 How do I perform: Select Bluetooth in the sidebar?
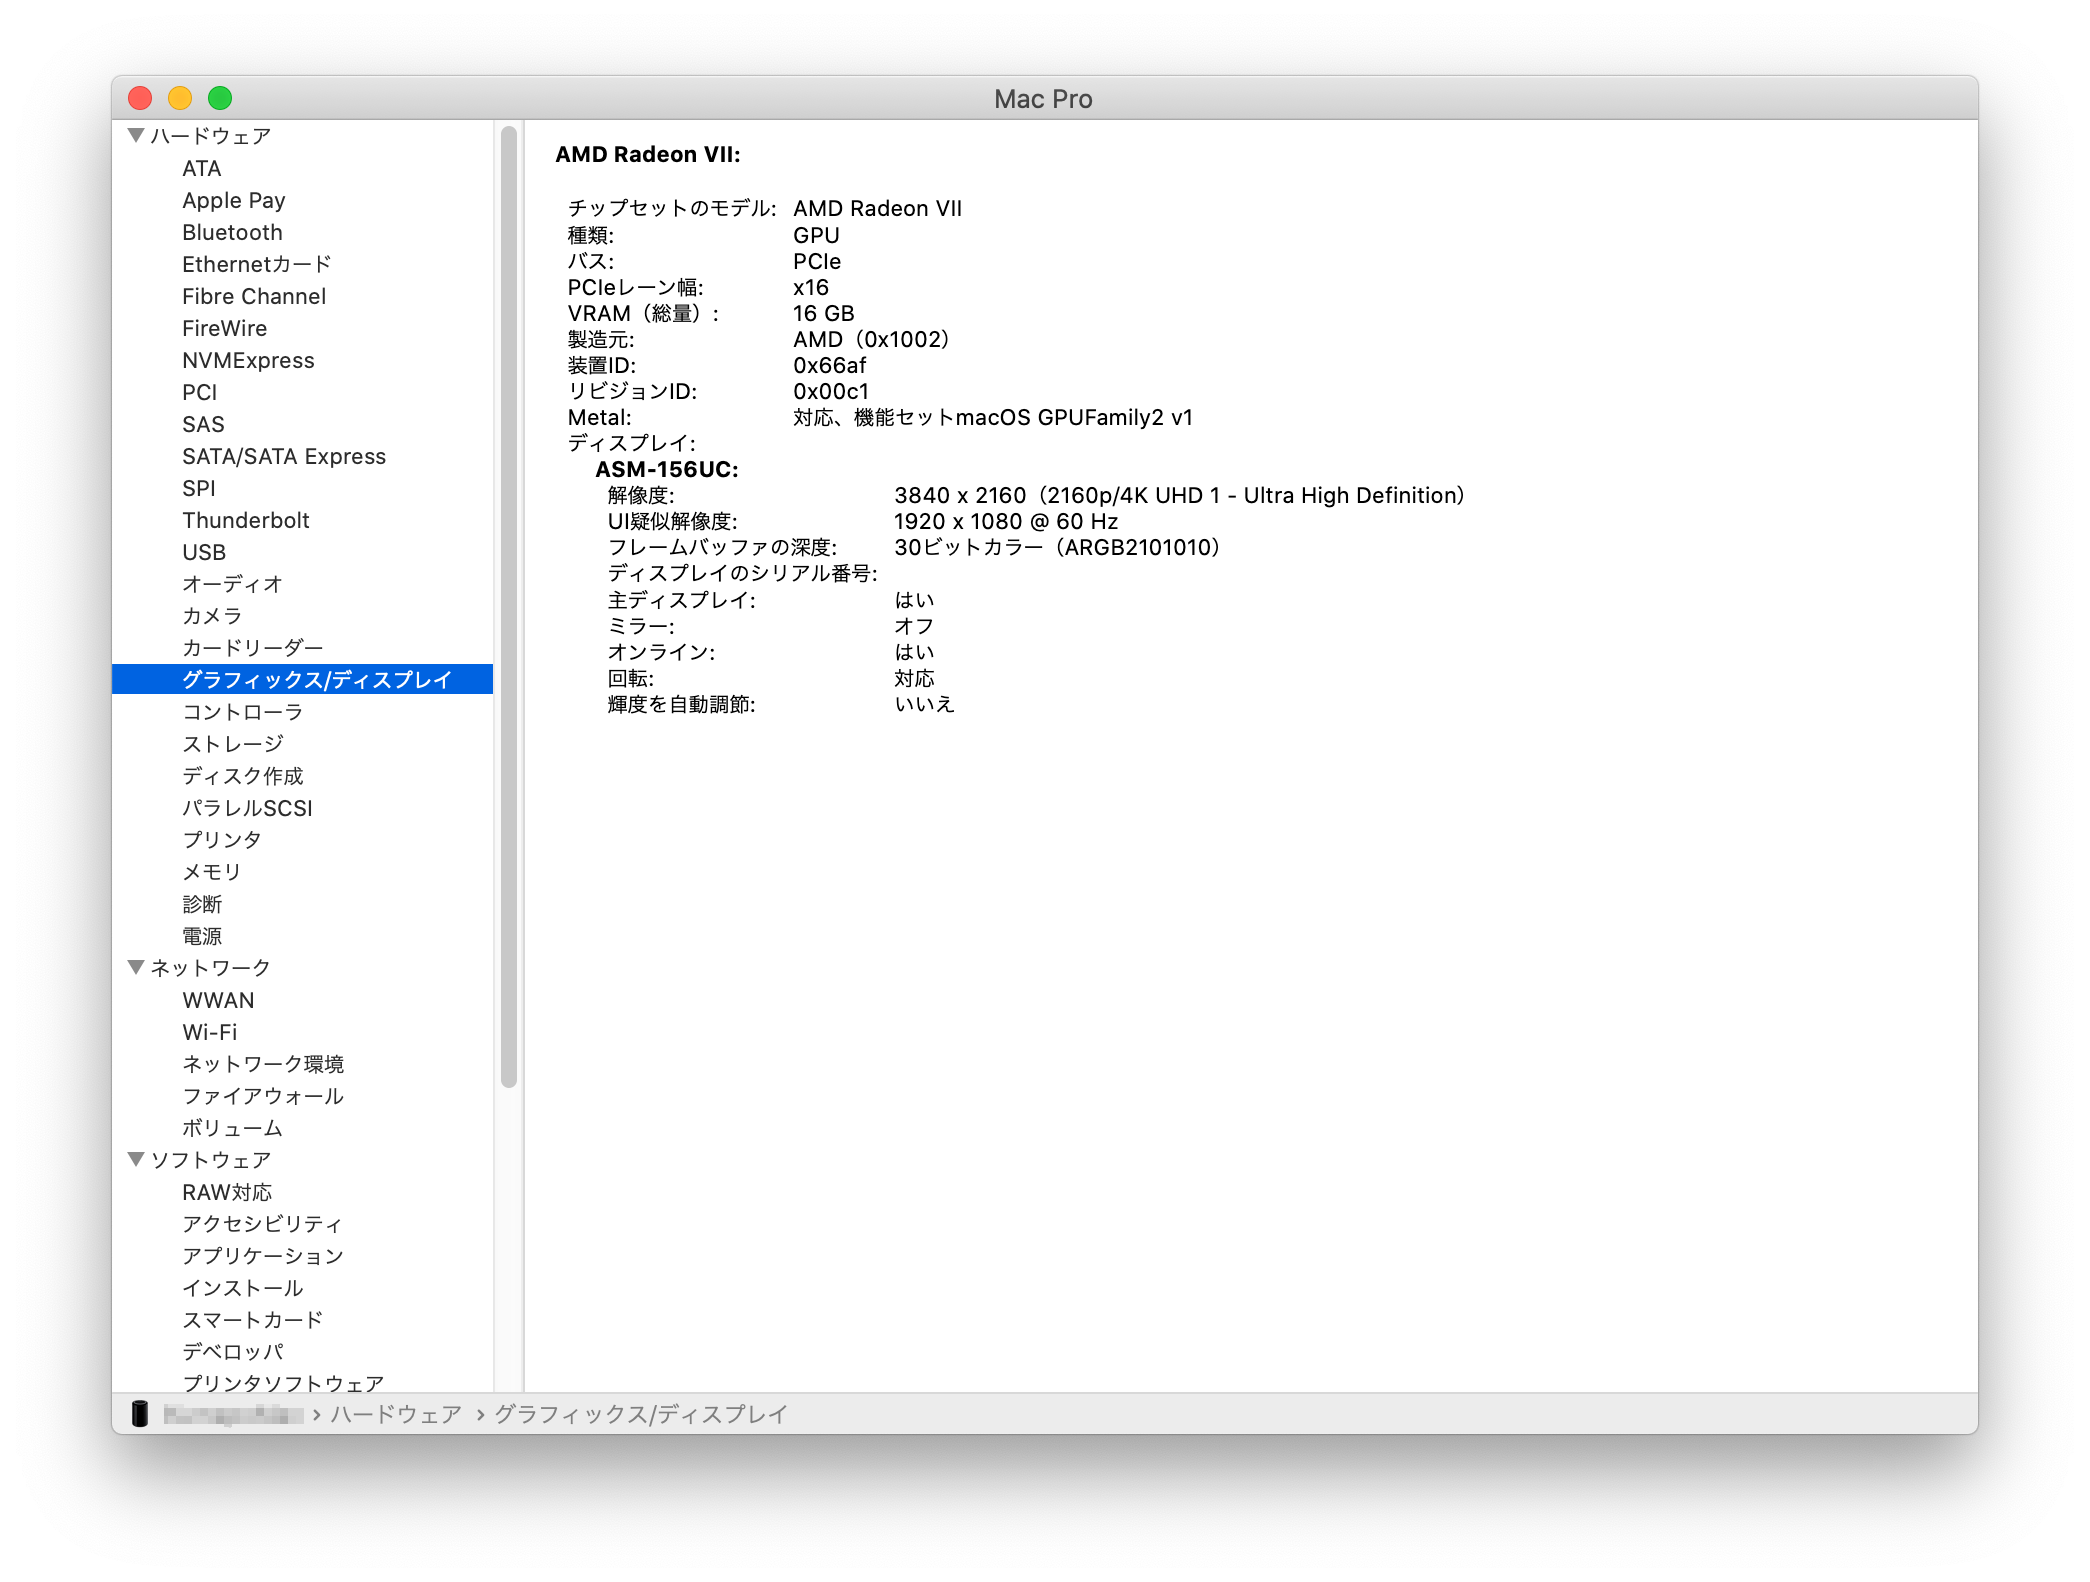tap(232, 232)
